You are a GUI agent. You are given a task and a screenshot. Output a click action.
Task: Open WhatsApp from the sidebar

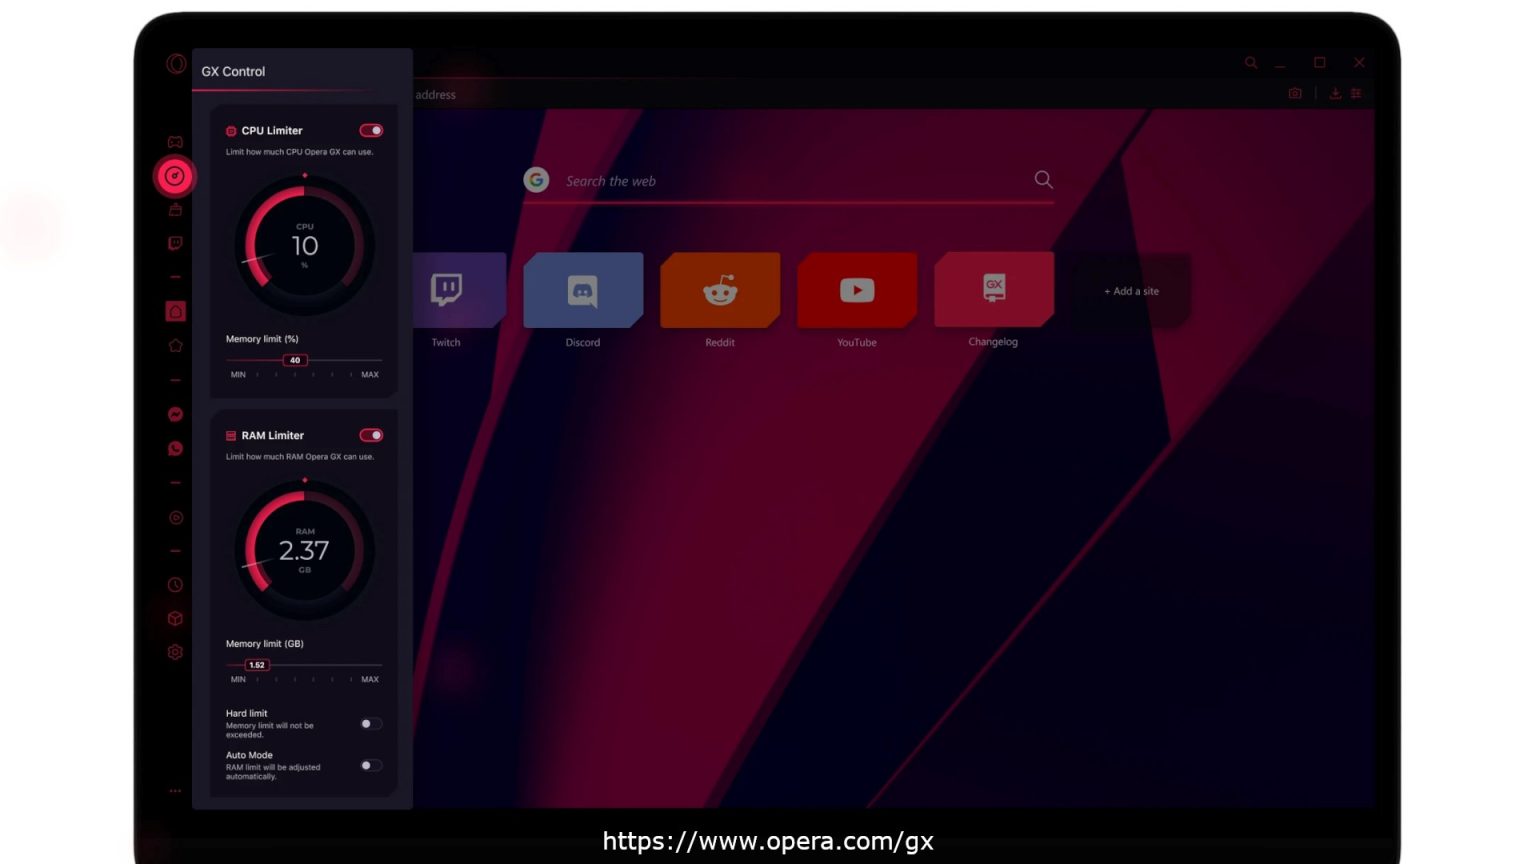(174, 448)
